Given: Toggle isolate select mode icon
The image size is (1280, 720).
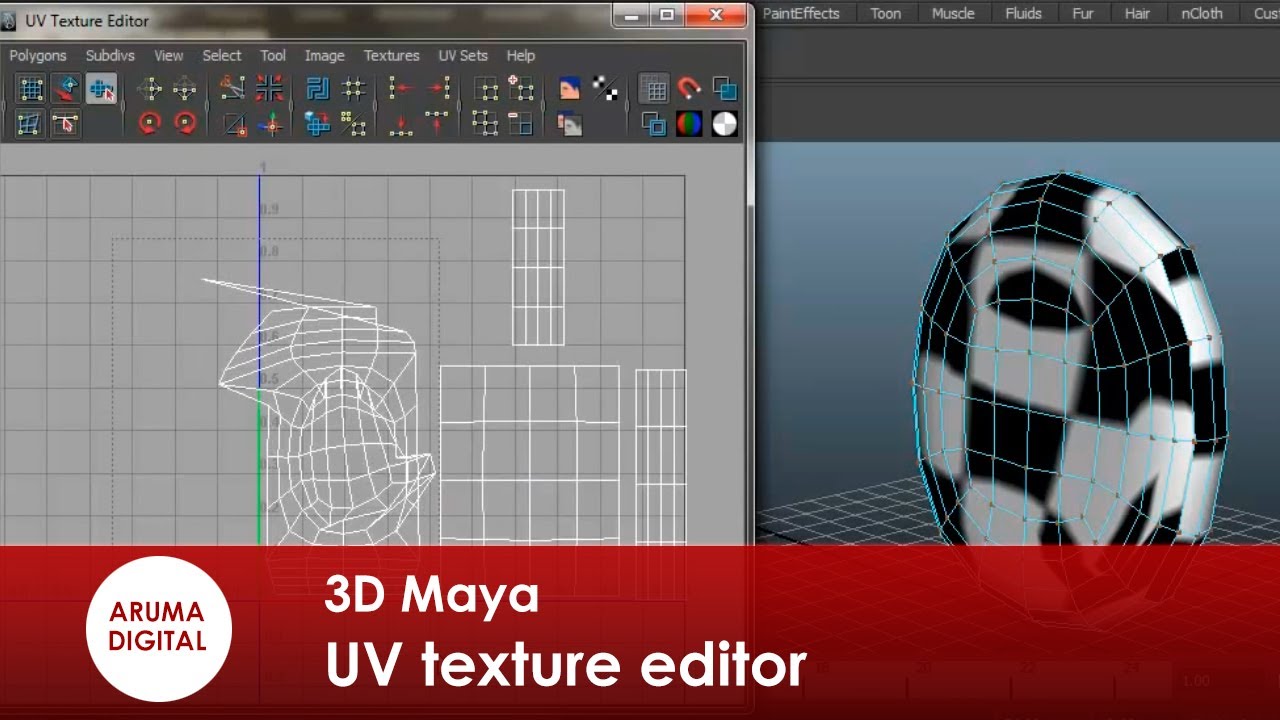Looking at the screenshot, I should pos(486,89).
